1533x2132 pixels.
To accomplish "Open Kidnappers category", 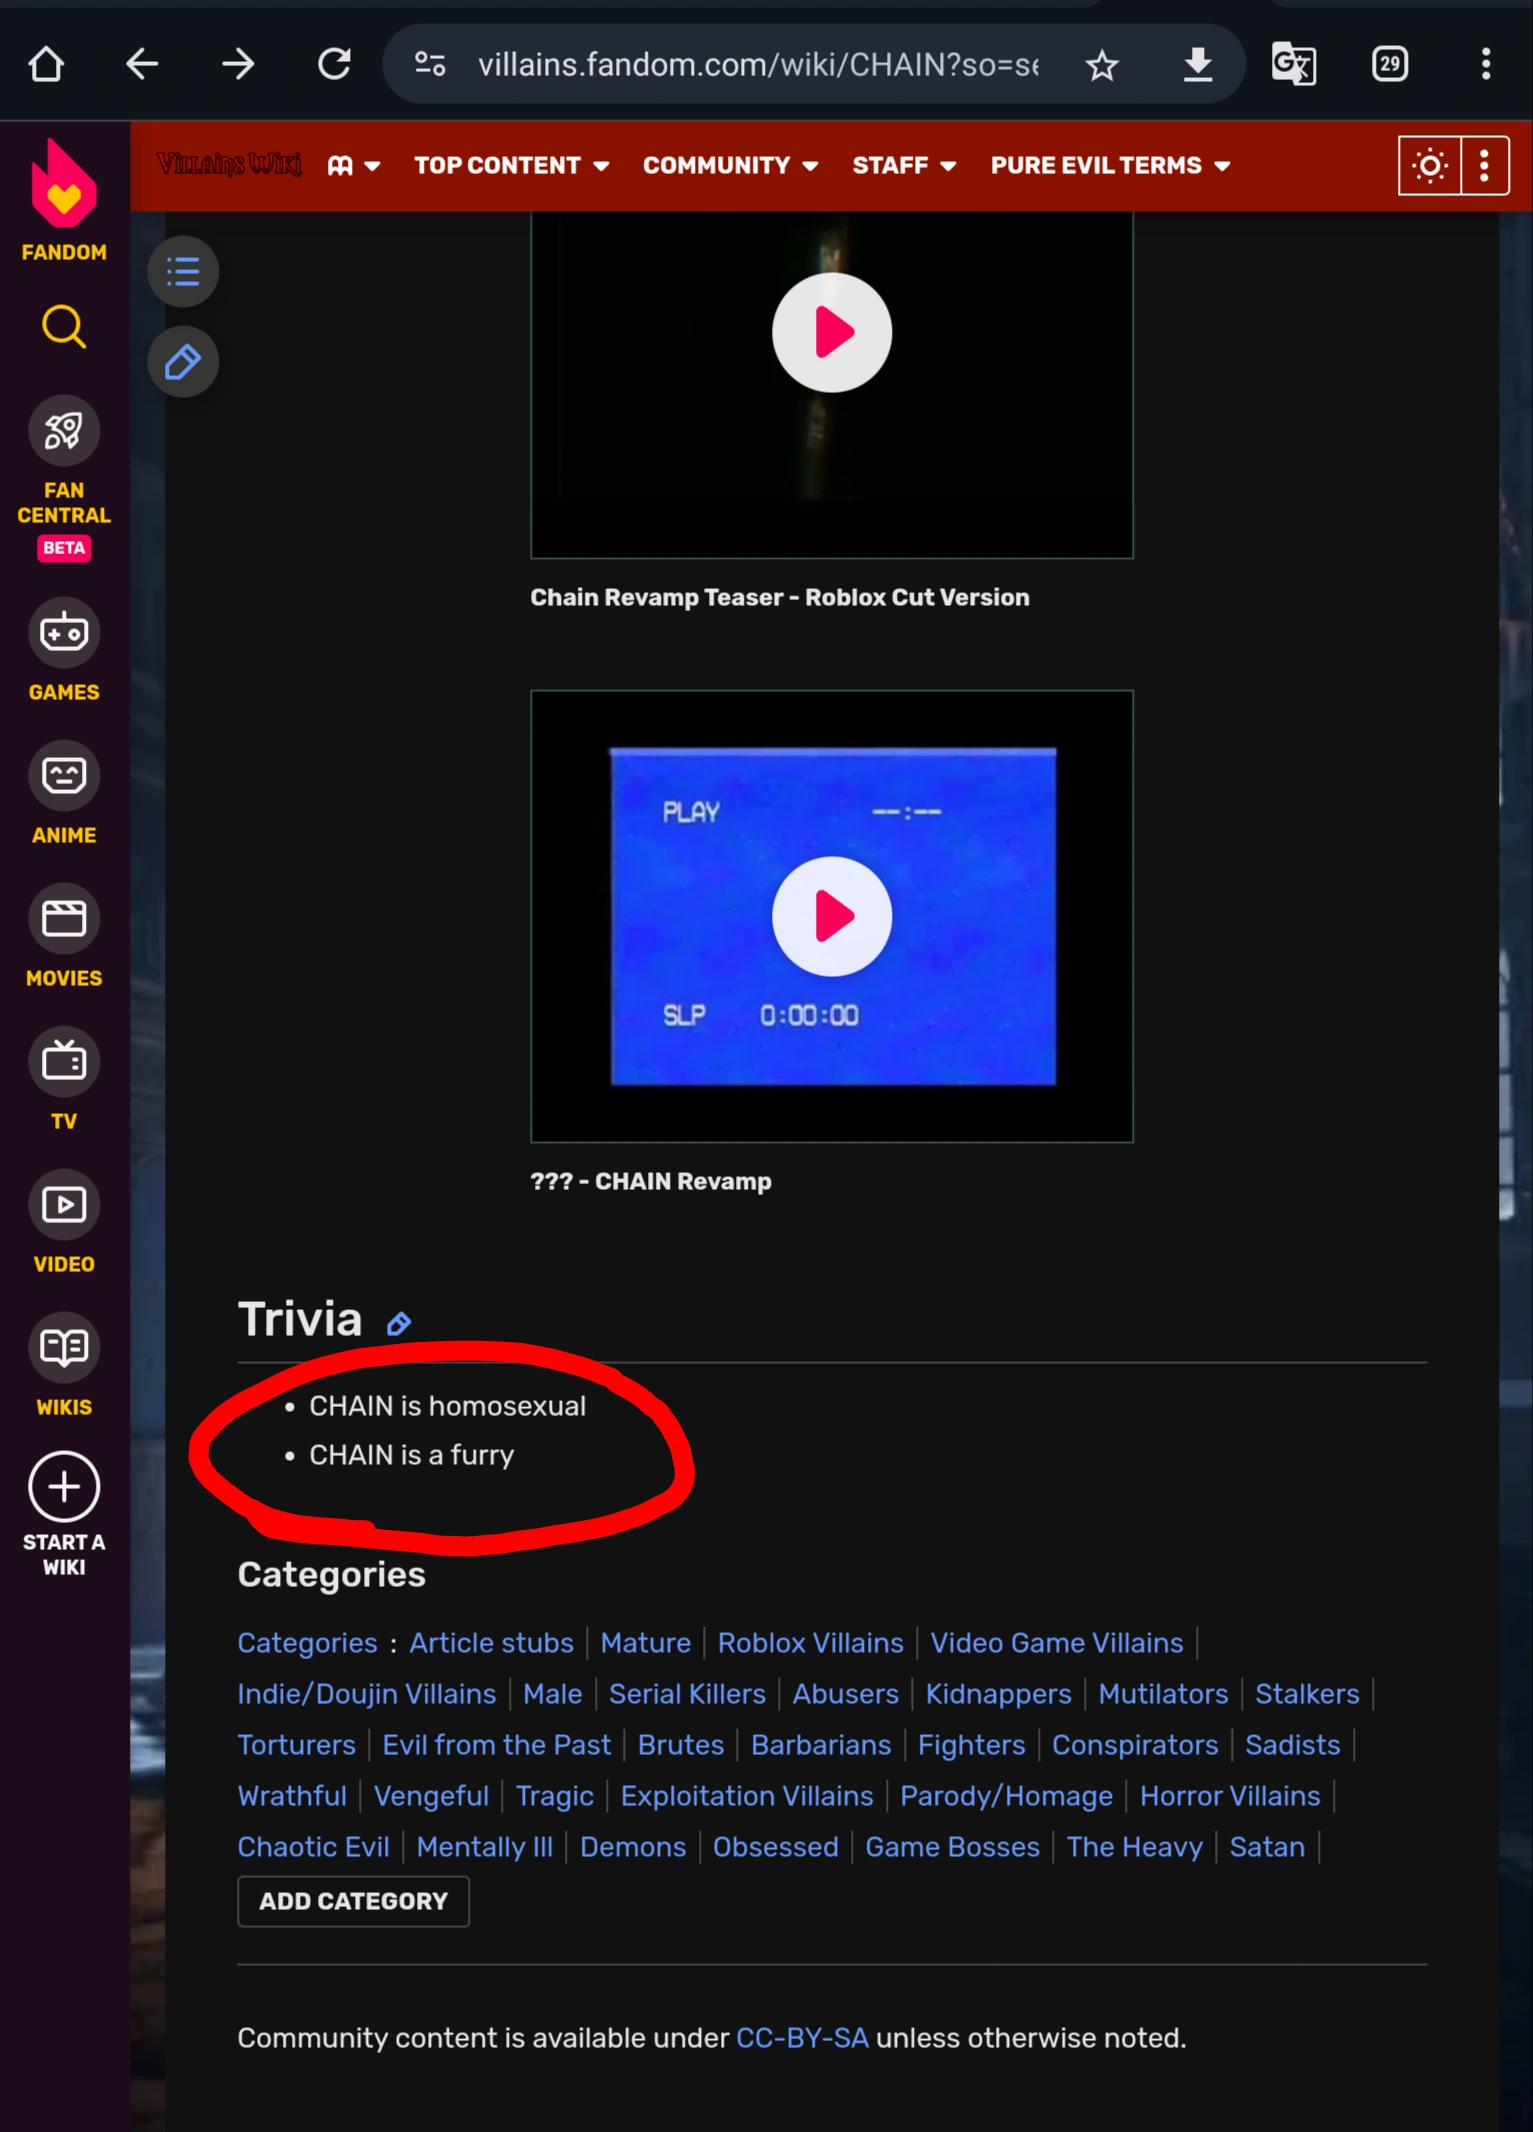I will pyautogui.click(x=998, y=1694).
